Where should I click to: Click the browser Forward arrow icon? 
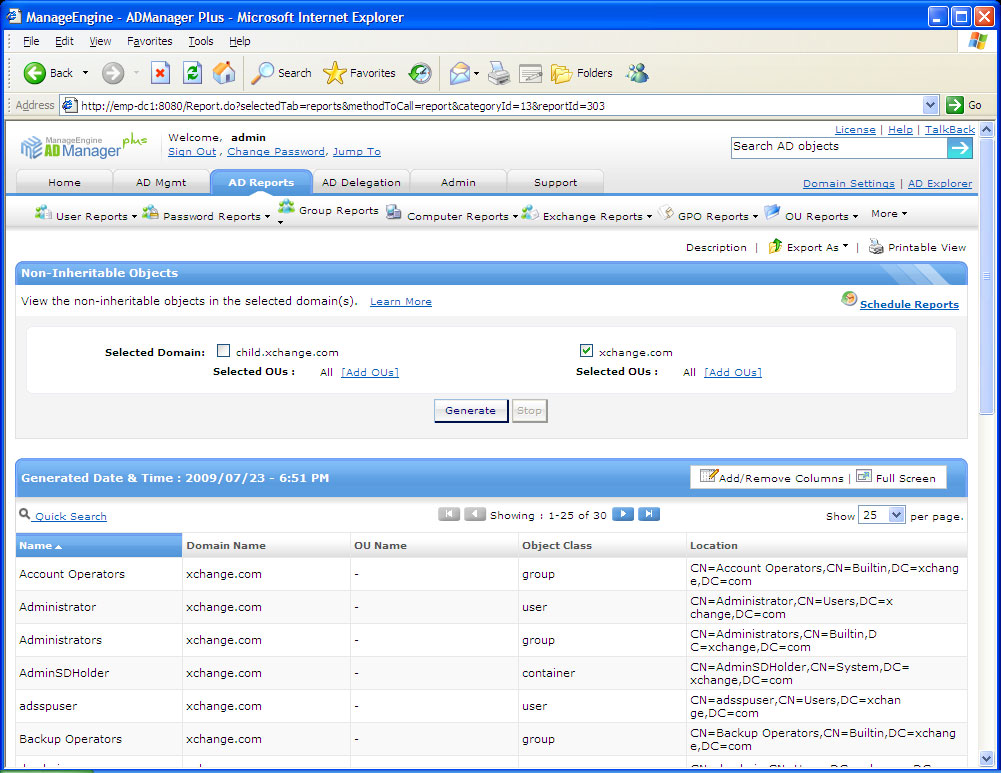click(x=113, y=73)
